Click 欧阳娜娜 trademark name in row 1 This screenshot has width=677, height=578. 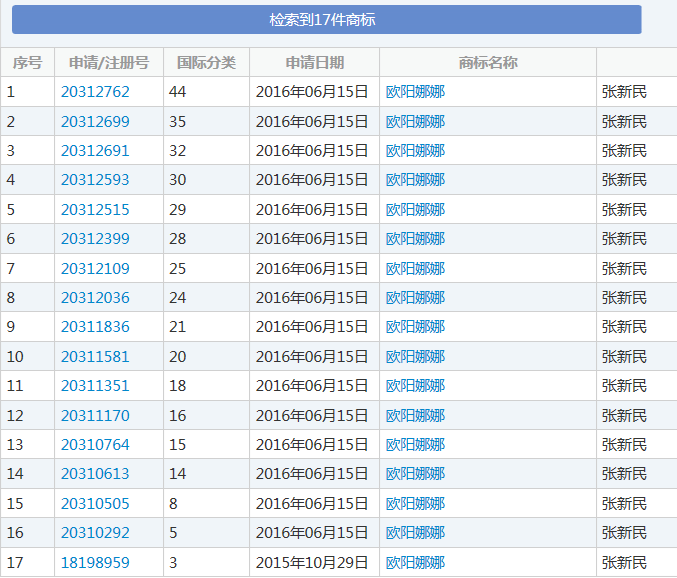click(415, 92)
